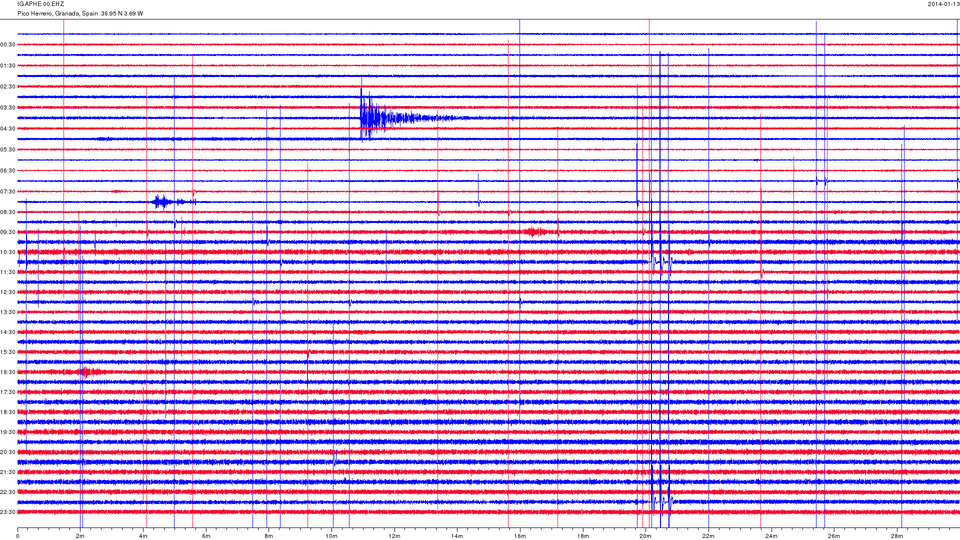
Task: Click the 6m tick label on time axis
Action: pos(206,536)
